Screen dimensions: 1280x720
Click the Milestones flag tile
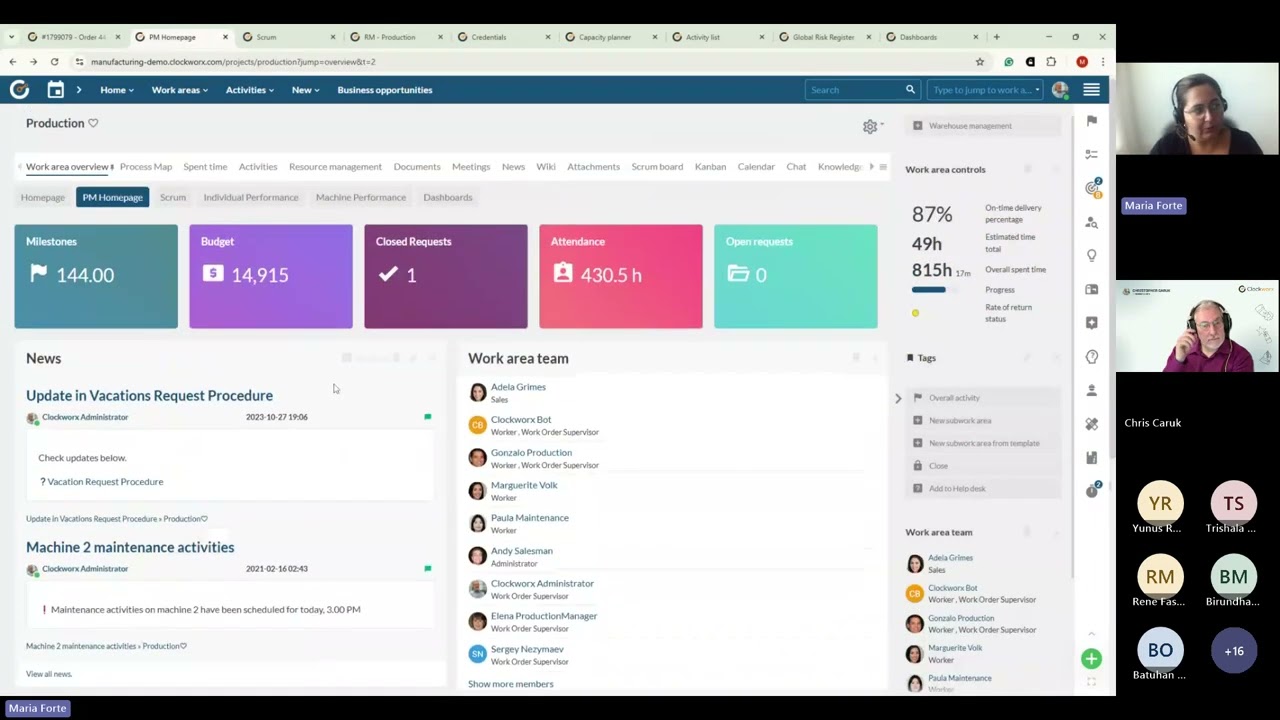[x=96, y=276]
